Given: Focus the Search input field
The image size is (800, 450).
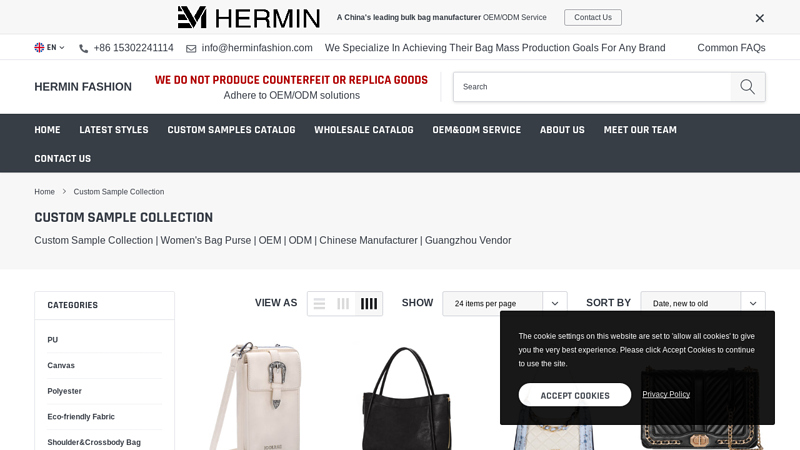Looking at the screenshot, I should [x=592, y=87].
